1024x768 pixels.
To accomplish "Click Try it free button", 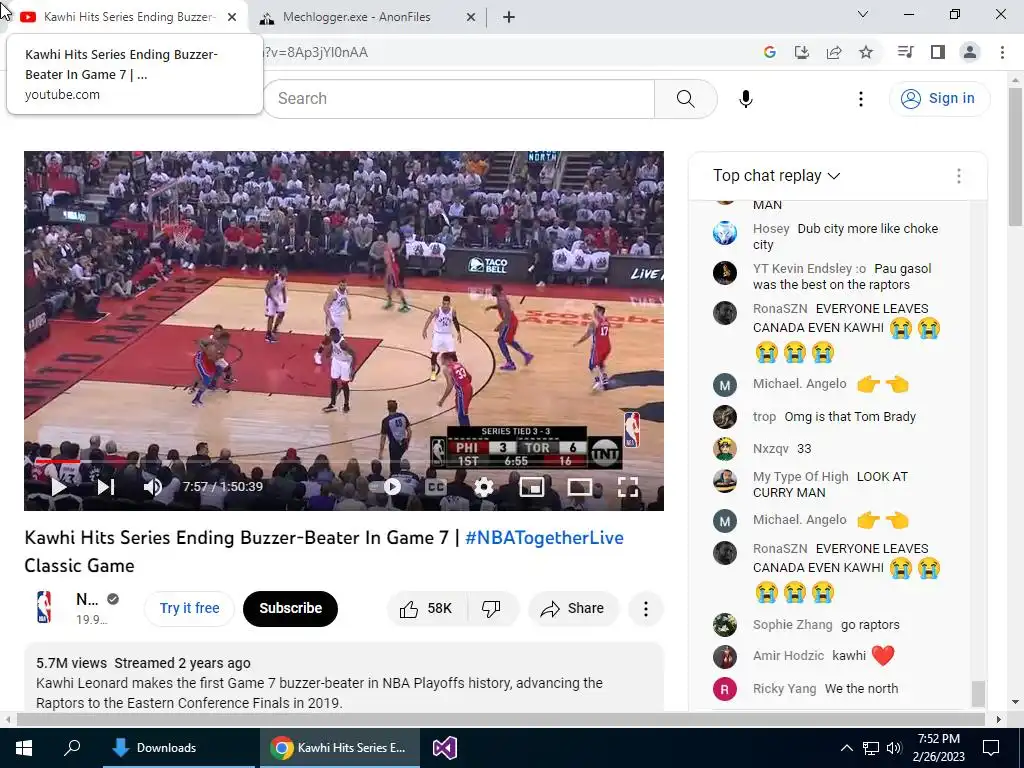I will pos(189,609).
